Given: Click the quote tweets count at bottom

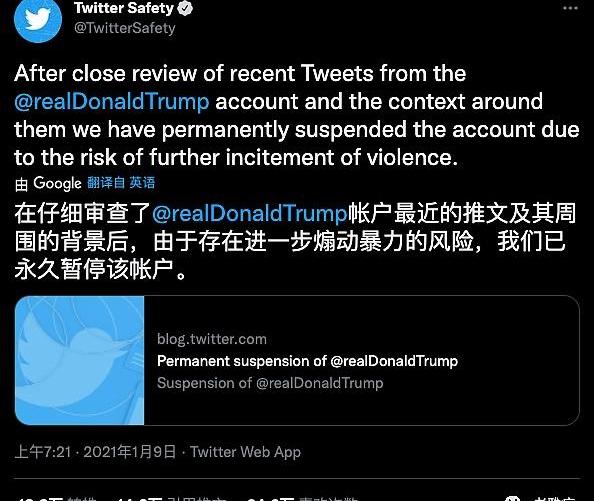Looking at the screenshot, I should point(172,498).
